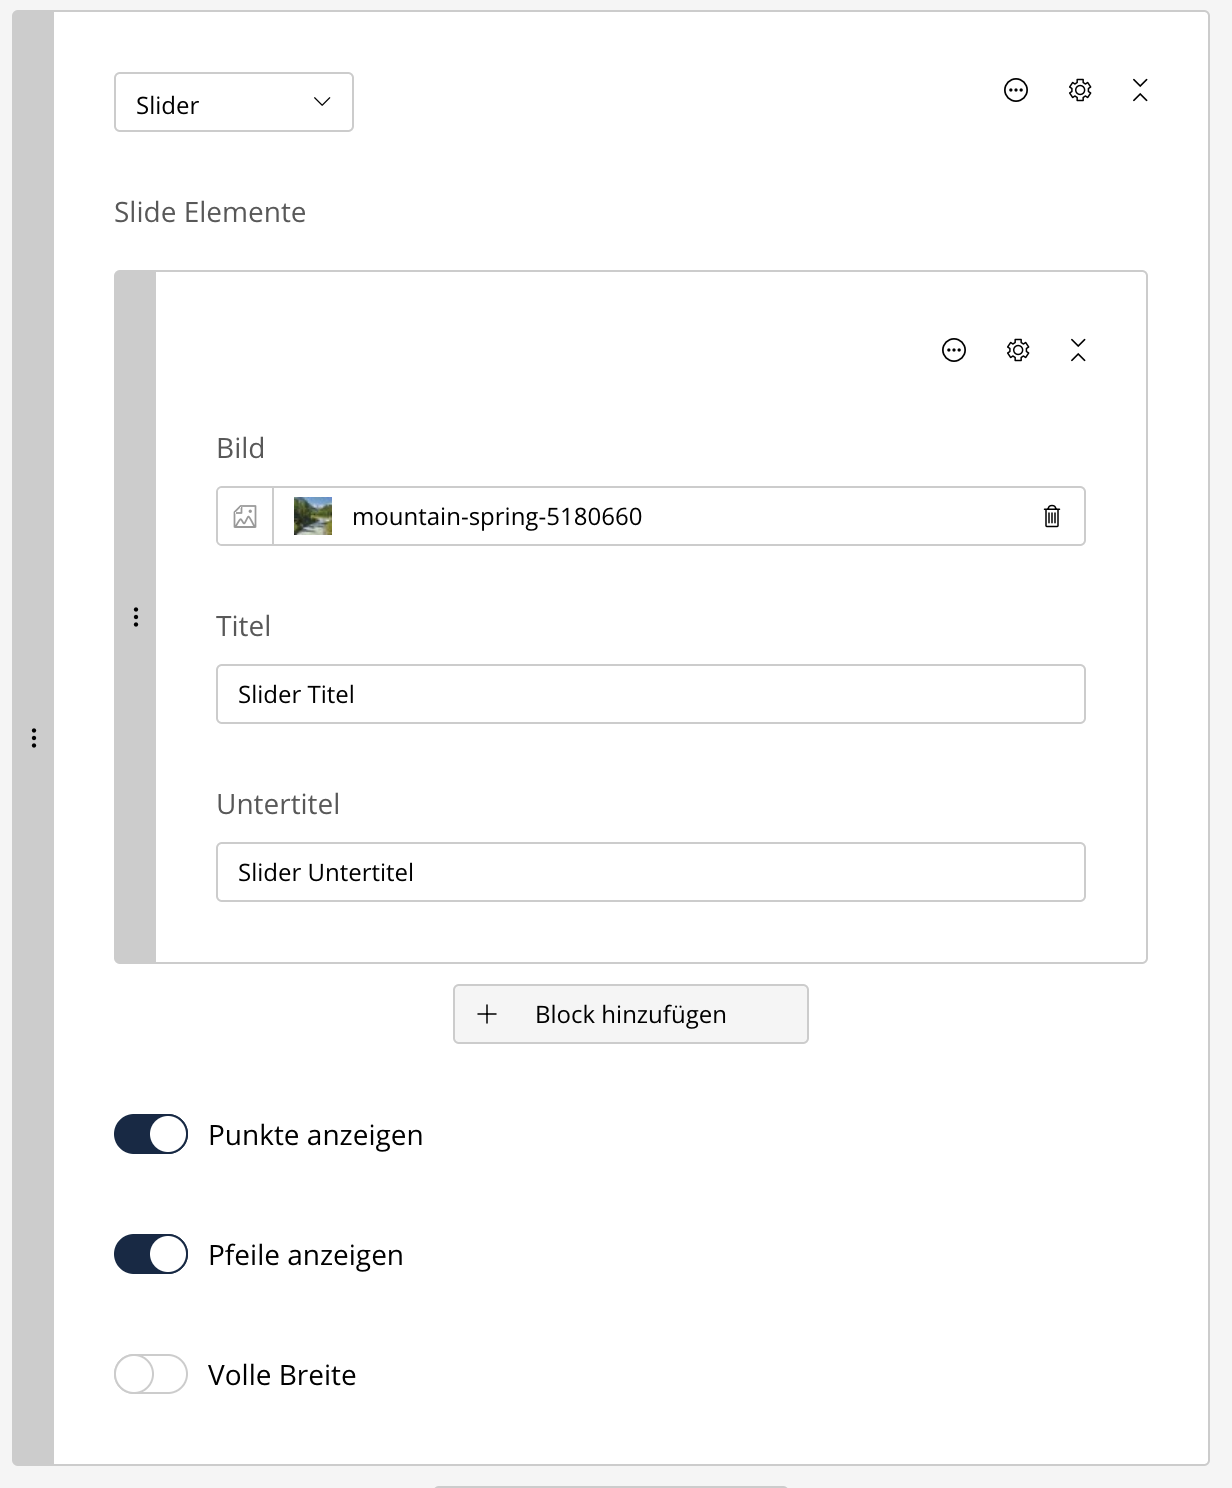Enable the Volle Breite toggle
1232x1488 pixels.
tap(151, 1375)
